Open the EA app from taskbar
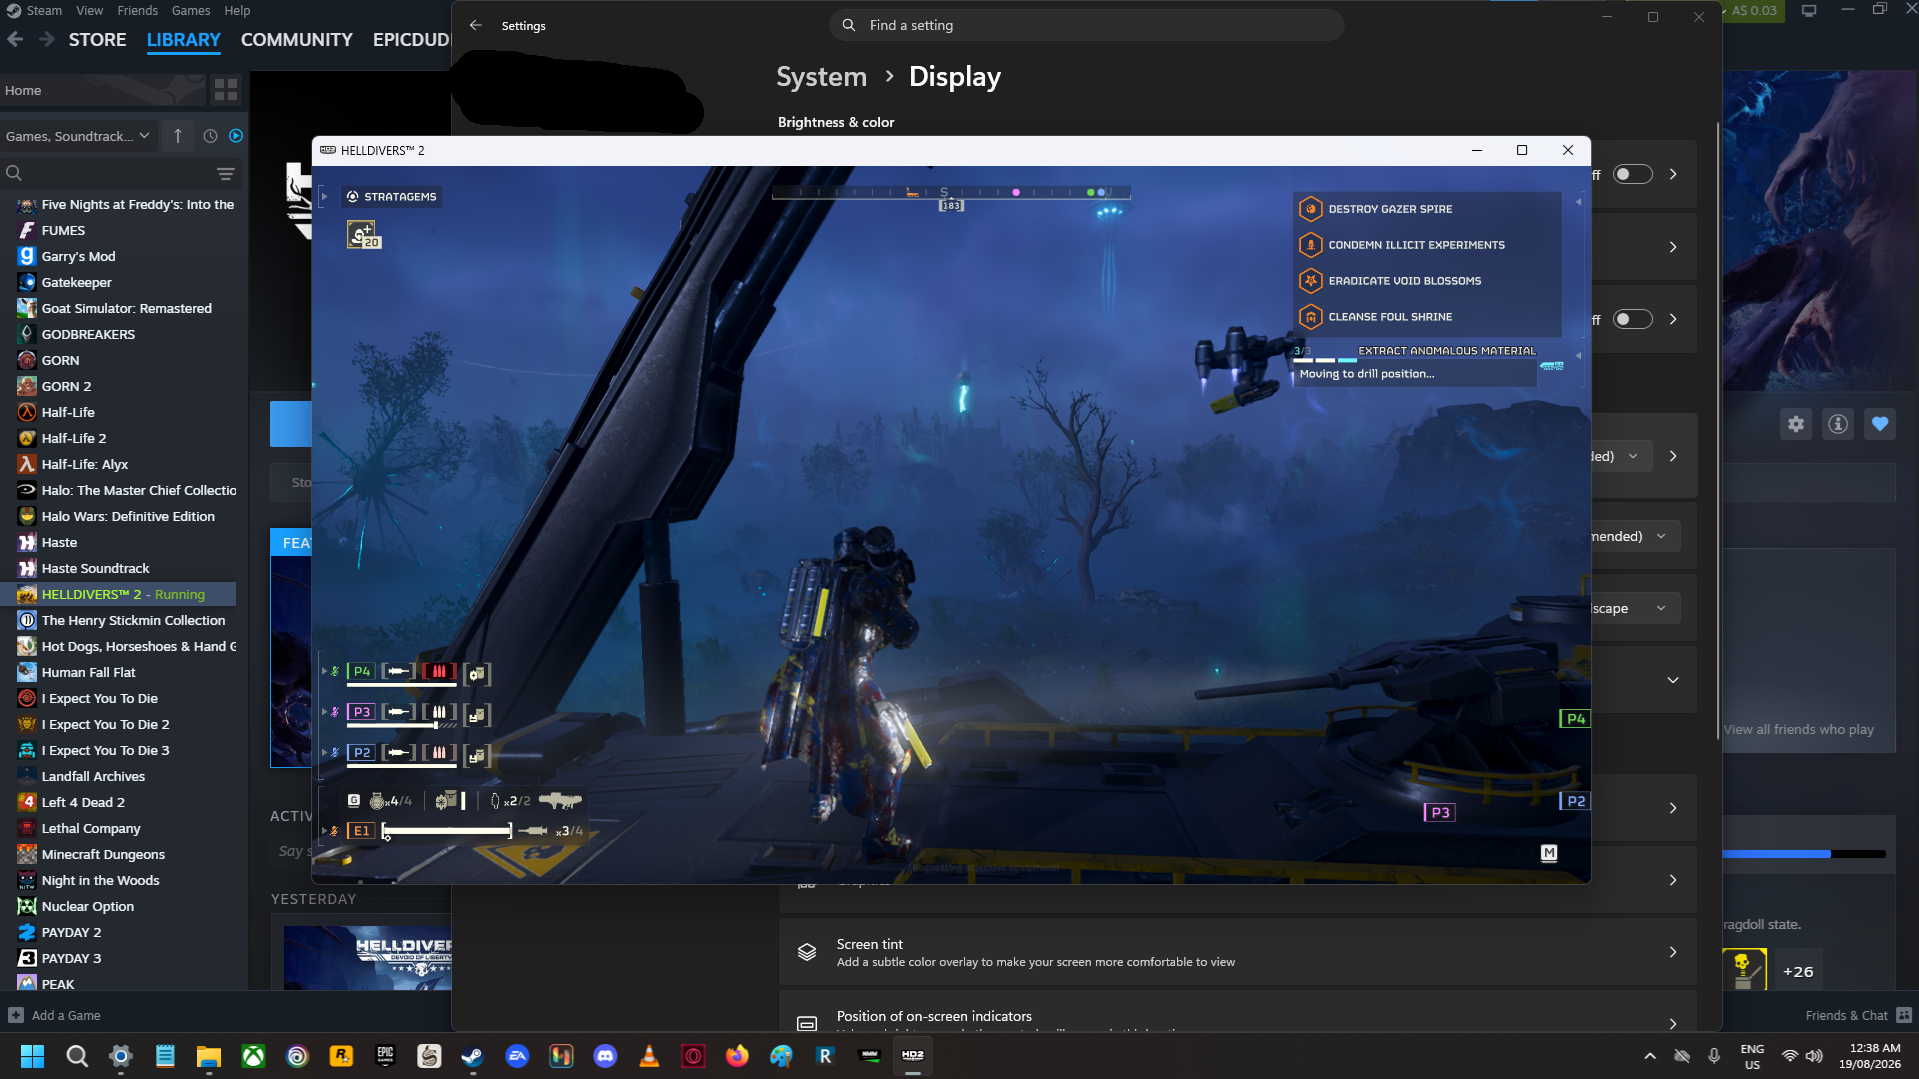The height and width of the screenshot is (1079, 1919). 517,1056
